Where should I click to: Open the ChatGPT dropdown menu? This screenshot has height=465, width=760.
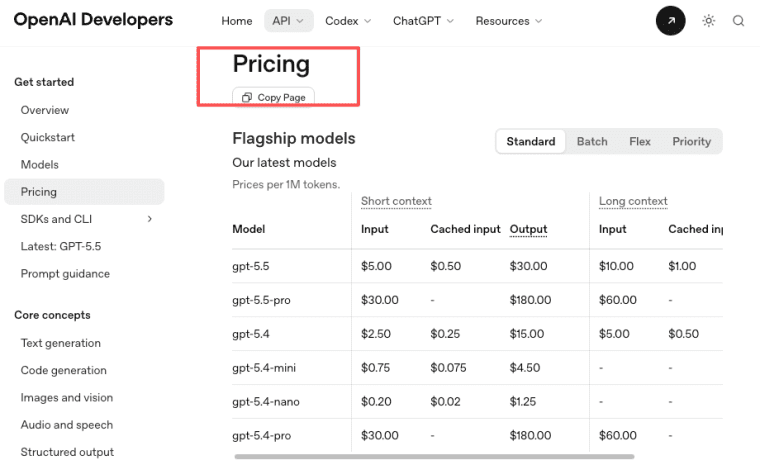pyautogui.click(x=423, y=21)
